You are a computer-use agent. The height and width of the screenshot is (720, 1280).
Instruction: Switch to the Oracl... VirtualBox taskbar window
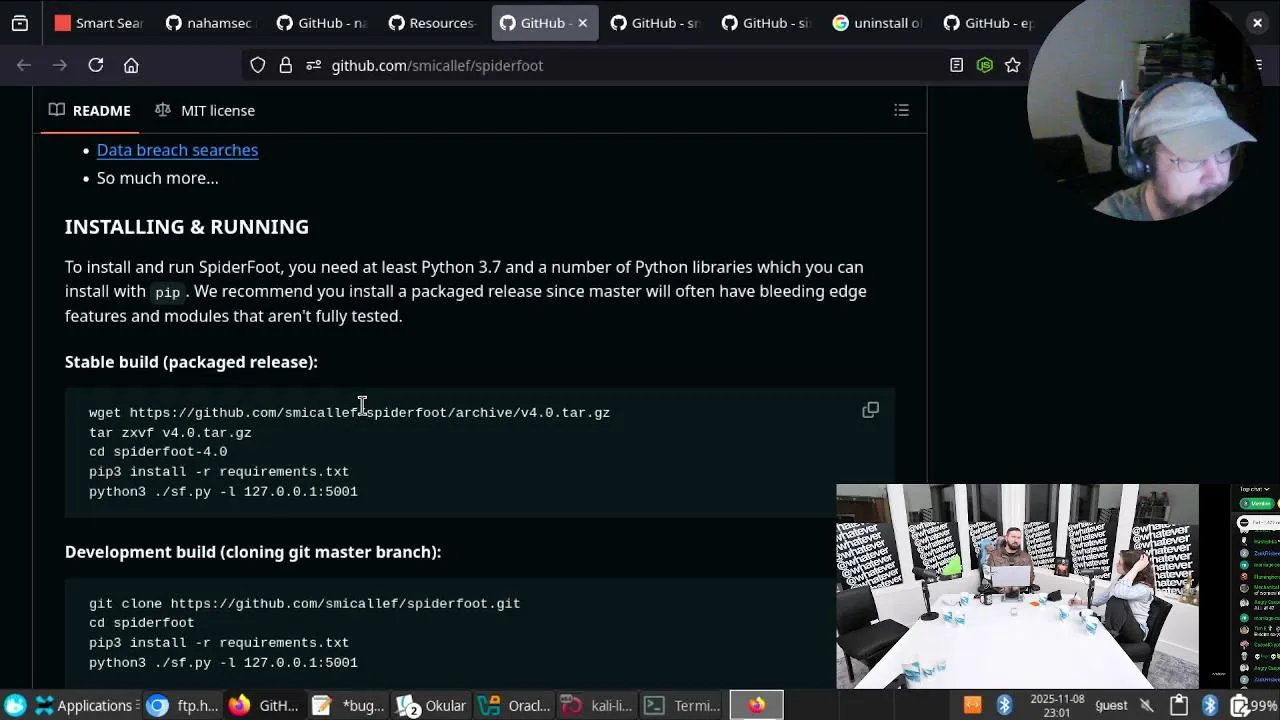click(513, 706)
